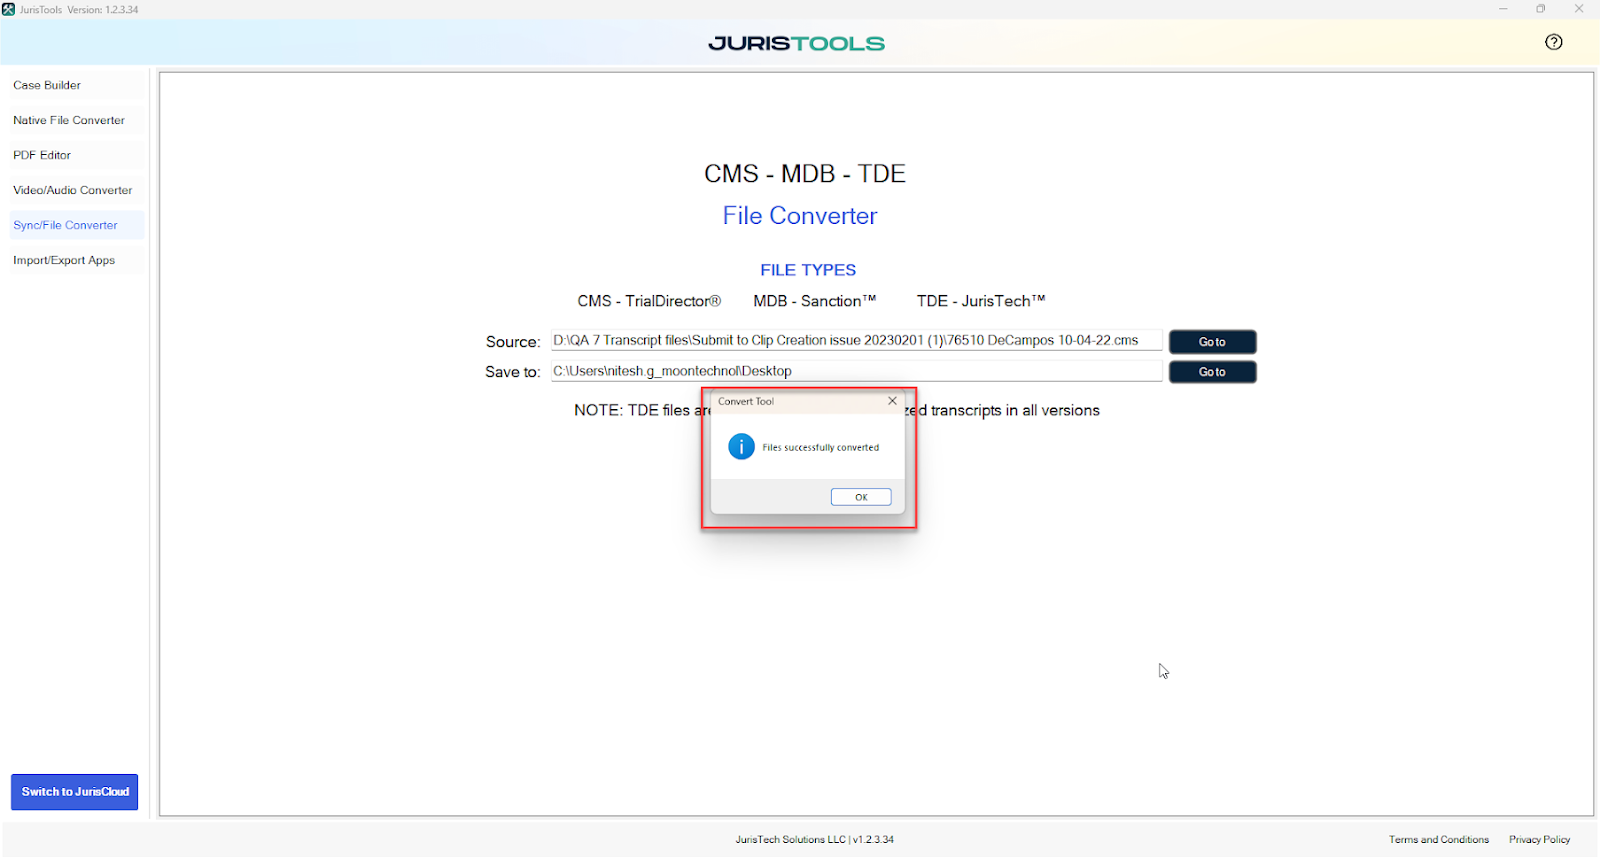The height and width of the screenshot is (858, 1600).
Task: Select Sync/File Converter in the sidebar
Action: click(76, 225)
